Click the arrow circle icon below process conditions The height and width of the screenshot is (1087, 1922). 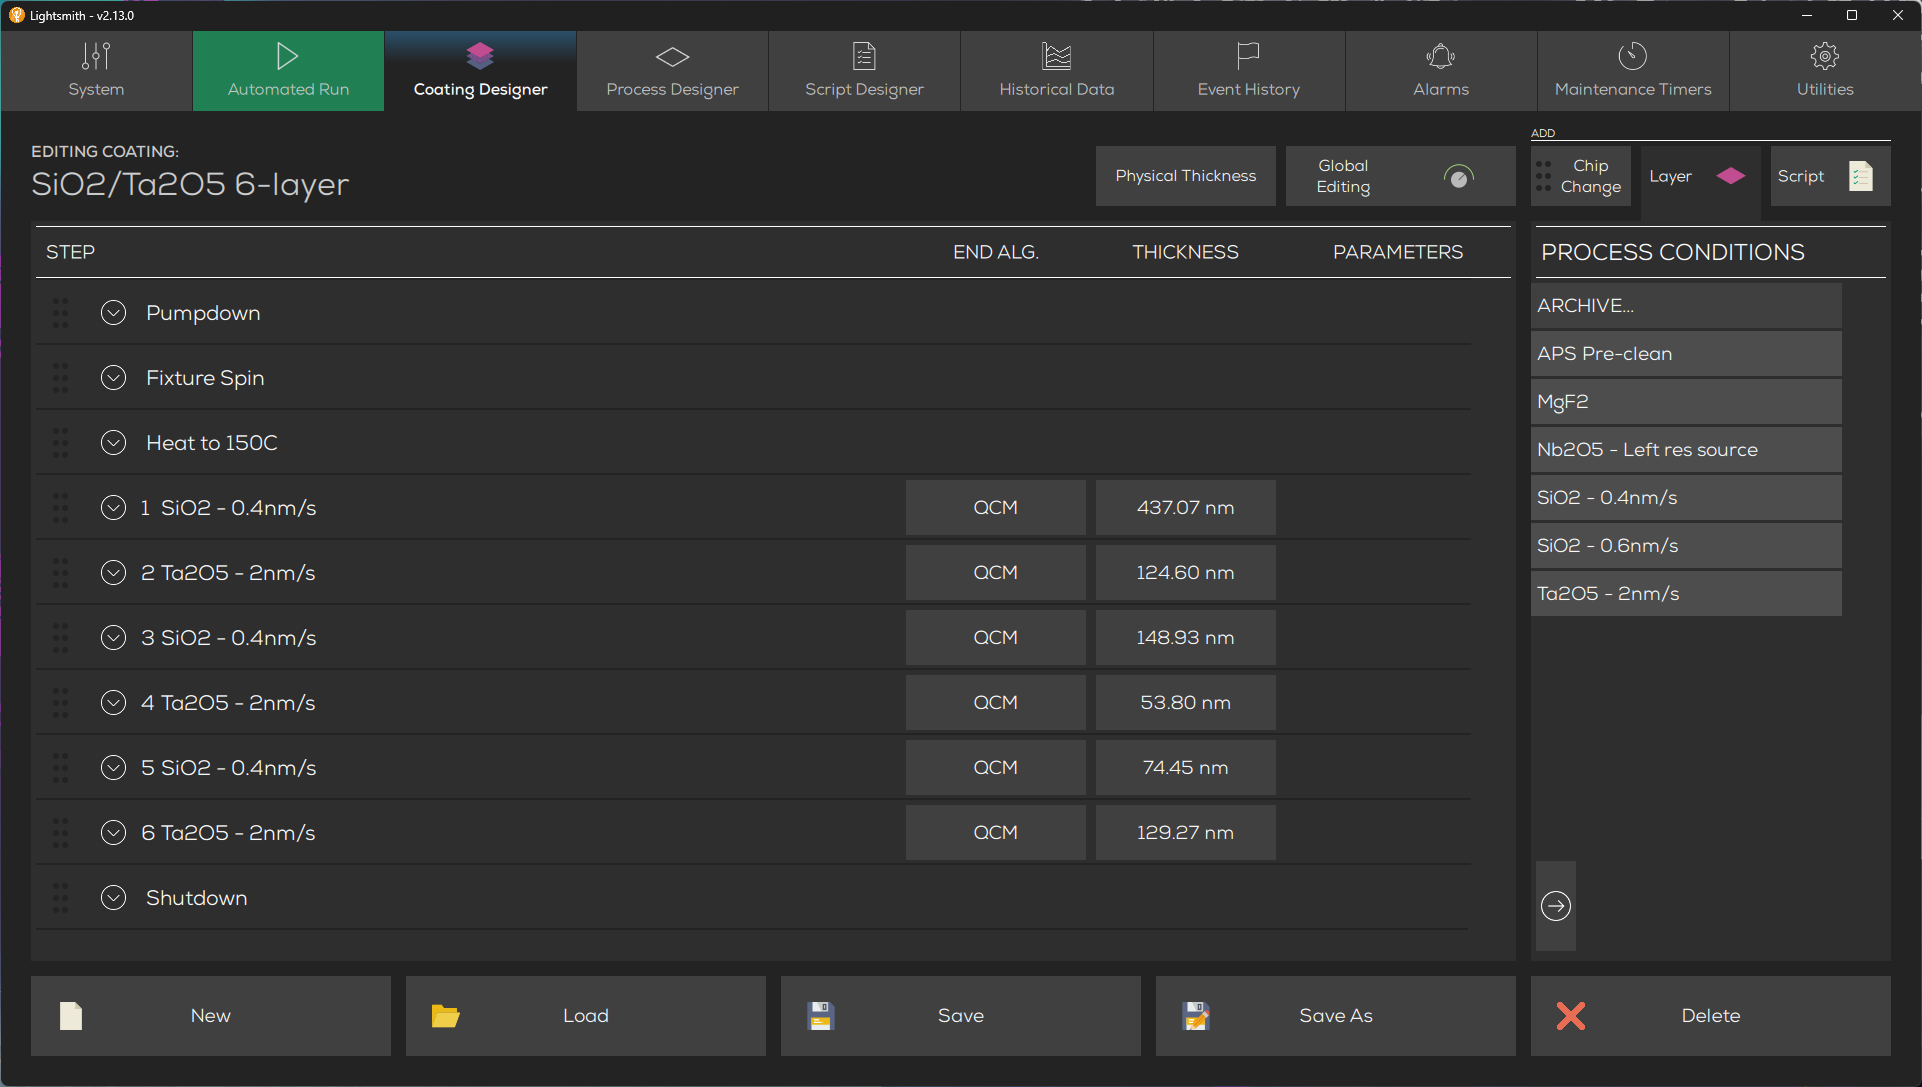click(x=1555, y=906)
